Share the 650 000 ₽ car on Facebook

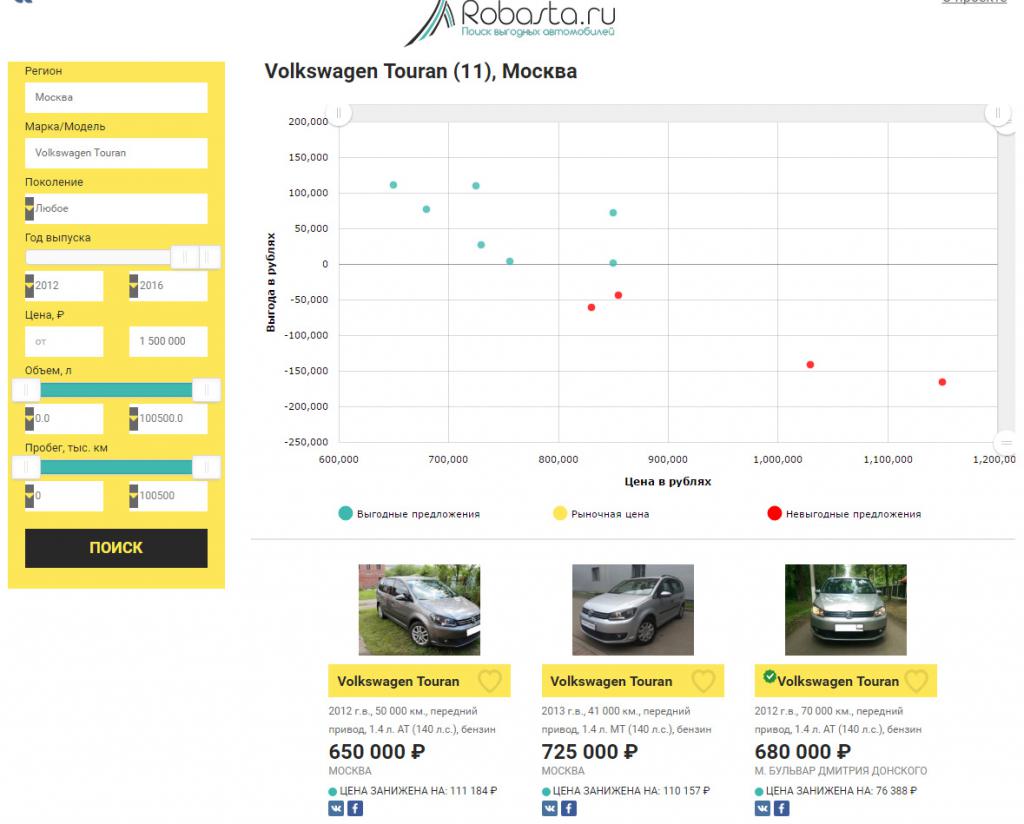coord(355,808)
